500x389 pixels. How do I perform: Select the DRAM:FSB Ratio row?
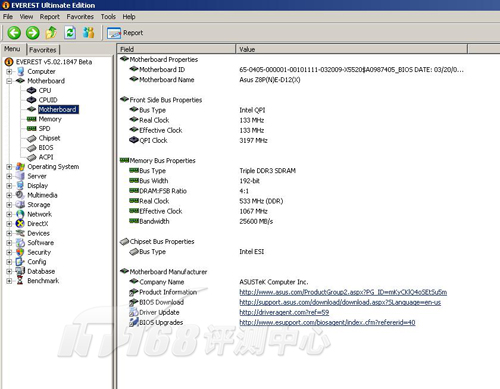tap(189, 191)
